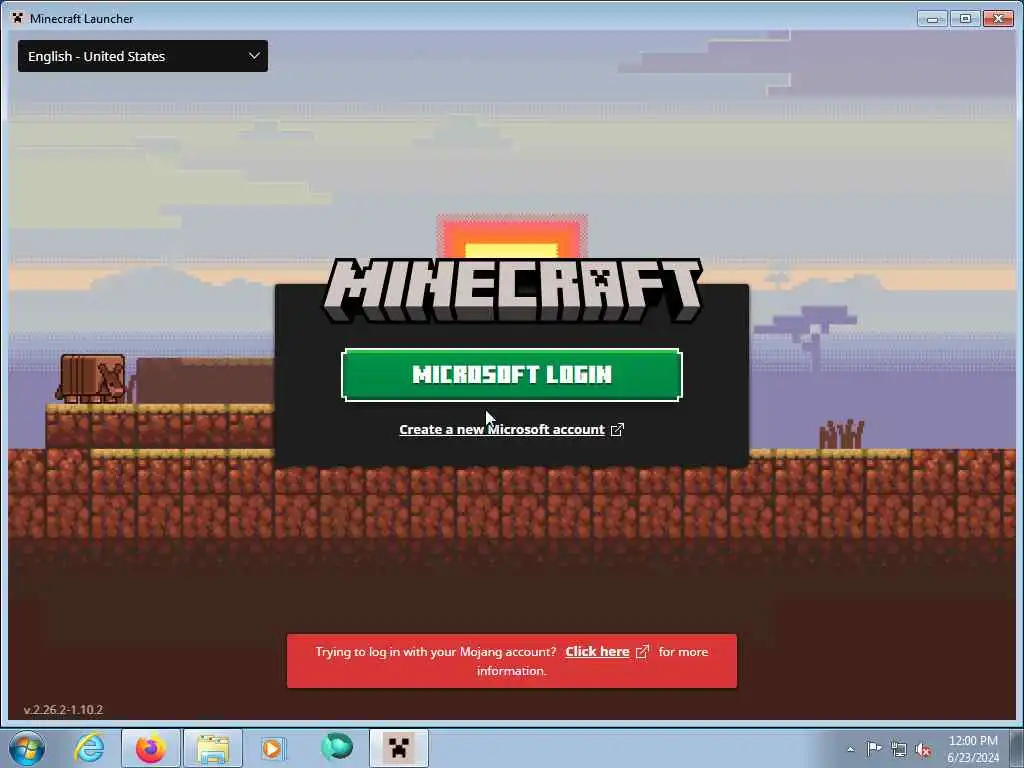The height and width of the screenshot is (768, 1024).
Task: Click the network tray icon
Action: (x=899, y=749)
